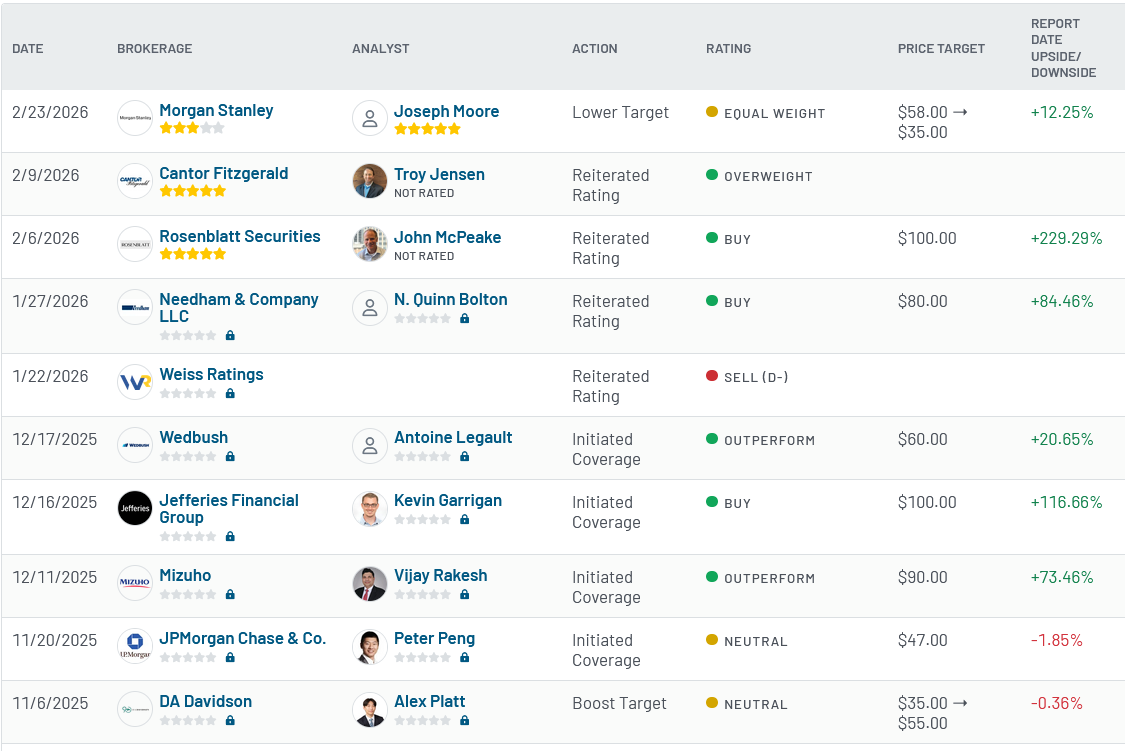Click the lock icon under N. Quinn Bolton
The width and height of the screenshot is (1125, 751).
[x=465, y=318]
